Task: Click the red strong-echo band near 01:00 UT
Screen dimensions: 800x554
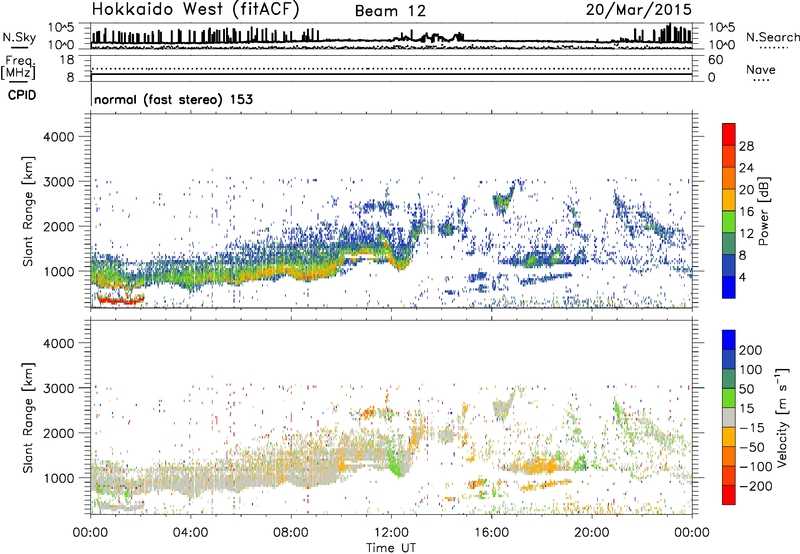Action: (x=121, y=300)
